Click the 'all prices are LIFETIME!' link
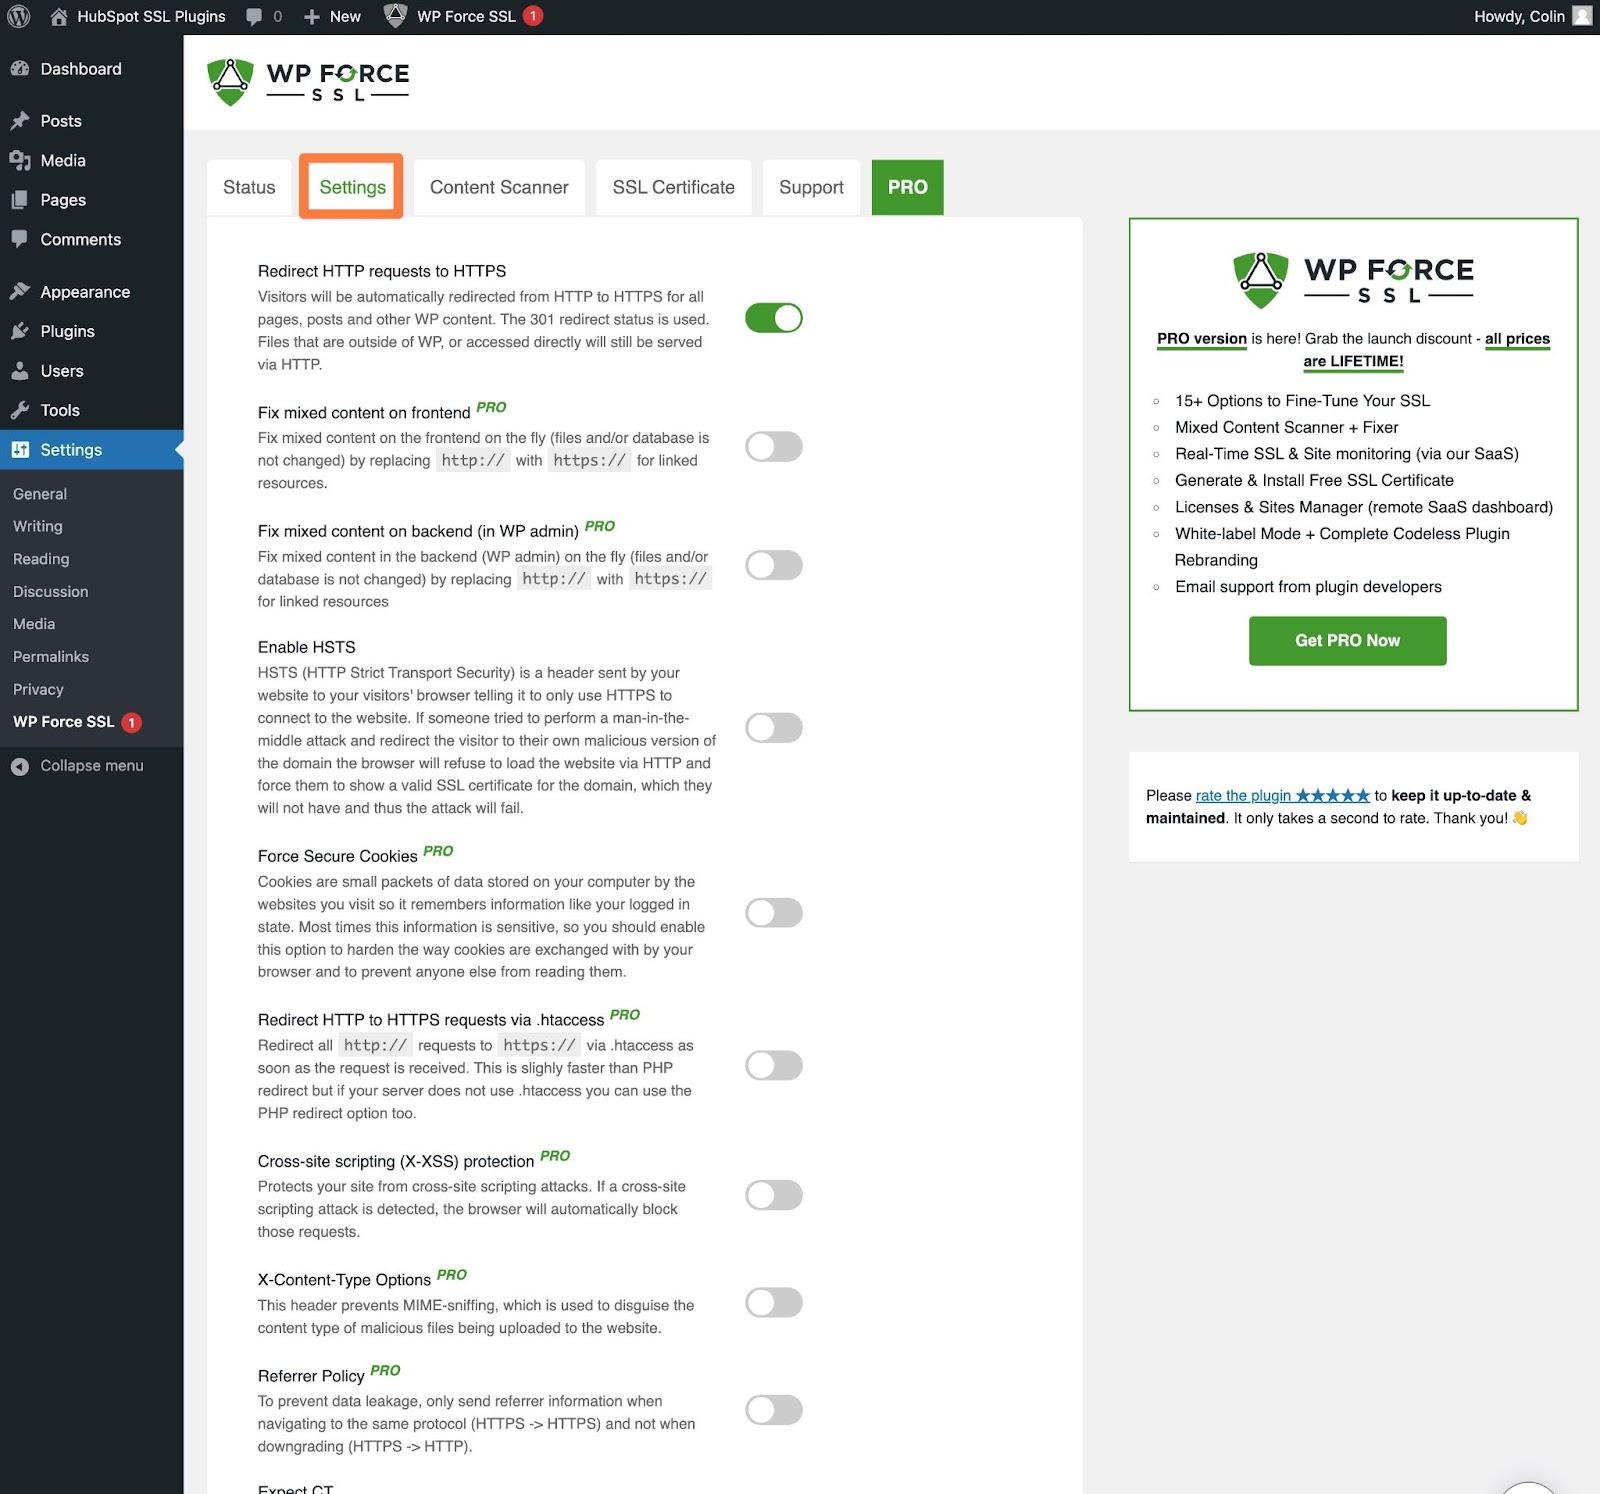The height and width of the screenshot is (1494, 1600). pos(1427,350)
